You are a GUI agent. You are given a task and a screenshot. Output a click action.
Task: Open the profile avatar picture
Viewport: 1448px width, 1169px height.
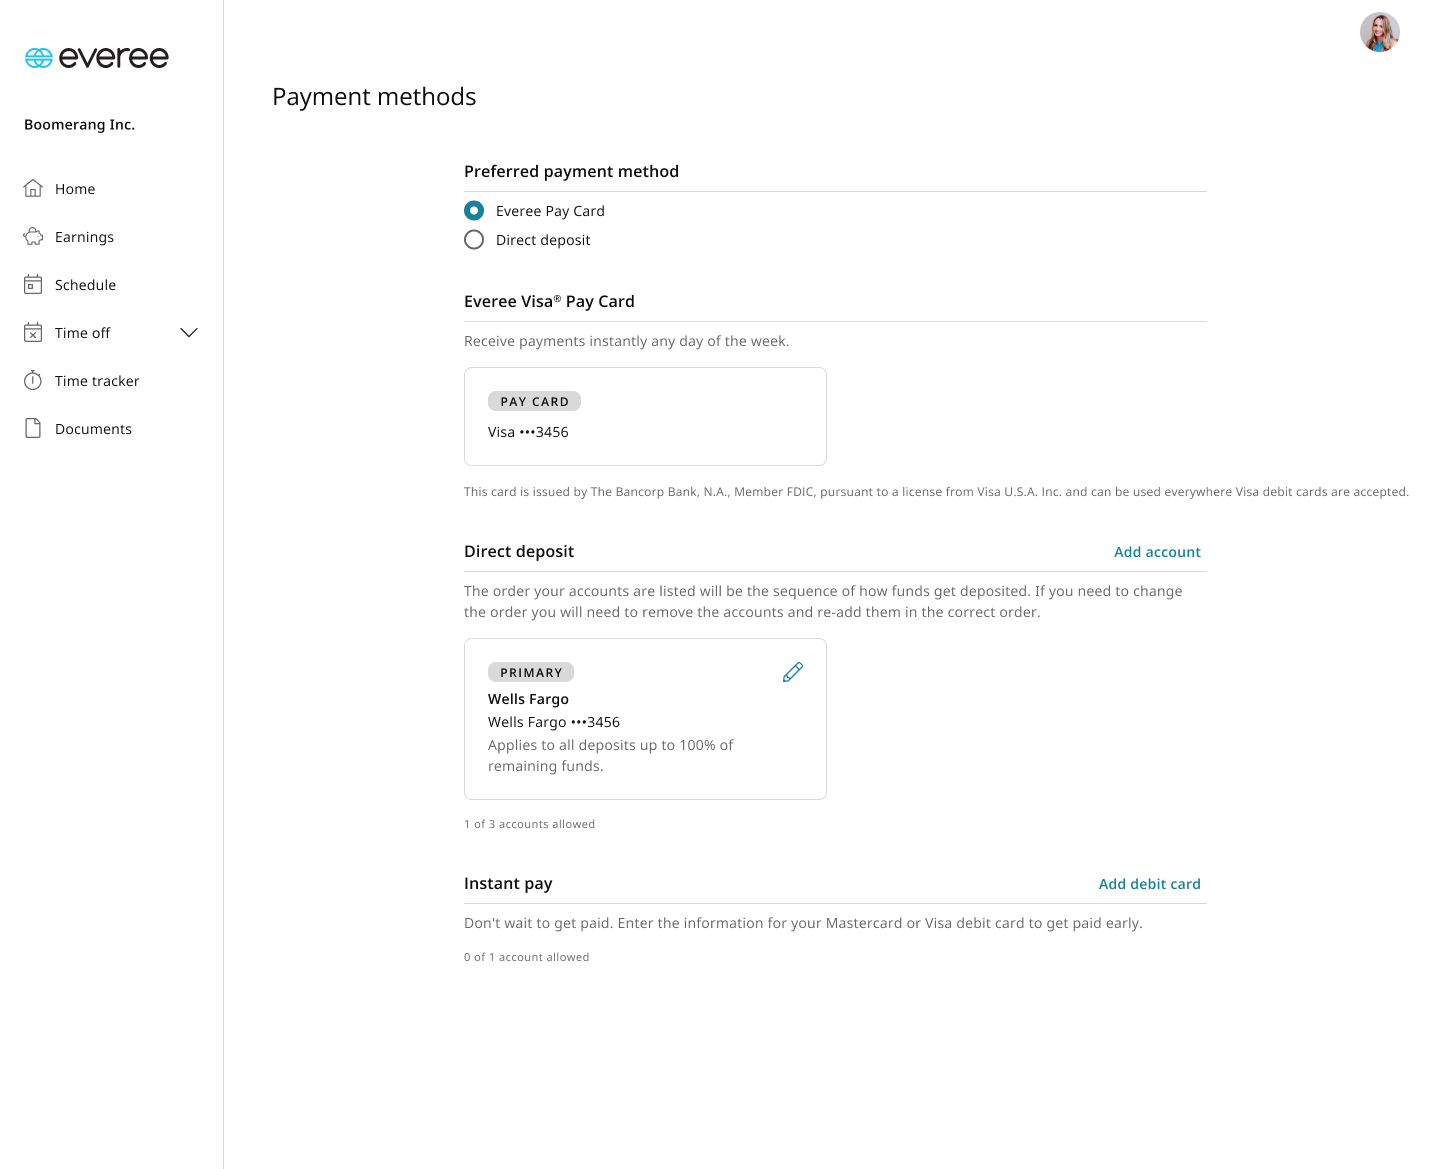click(x=1380, y=32)
